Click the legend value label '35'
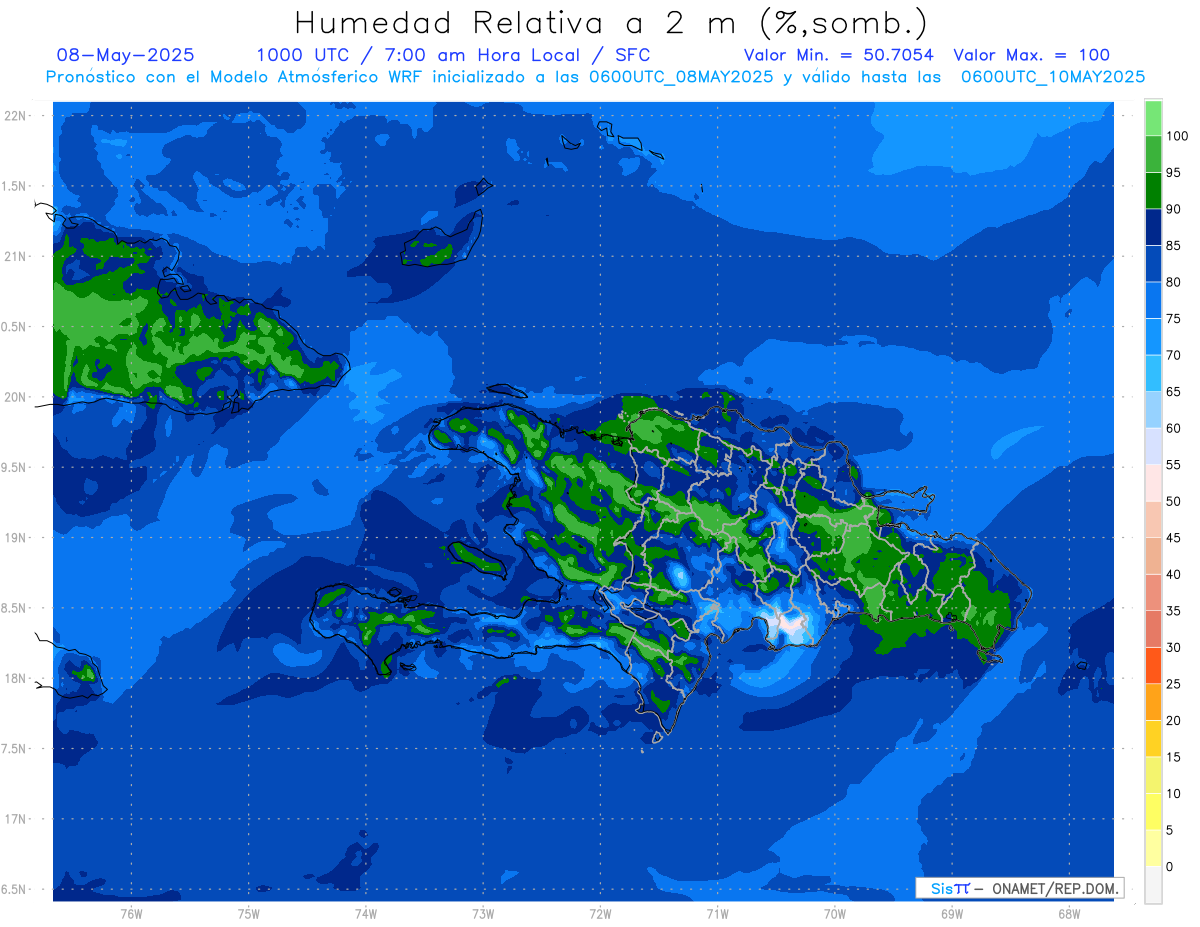 click(x=1173, y=611)
